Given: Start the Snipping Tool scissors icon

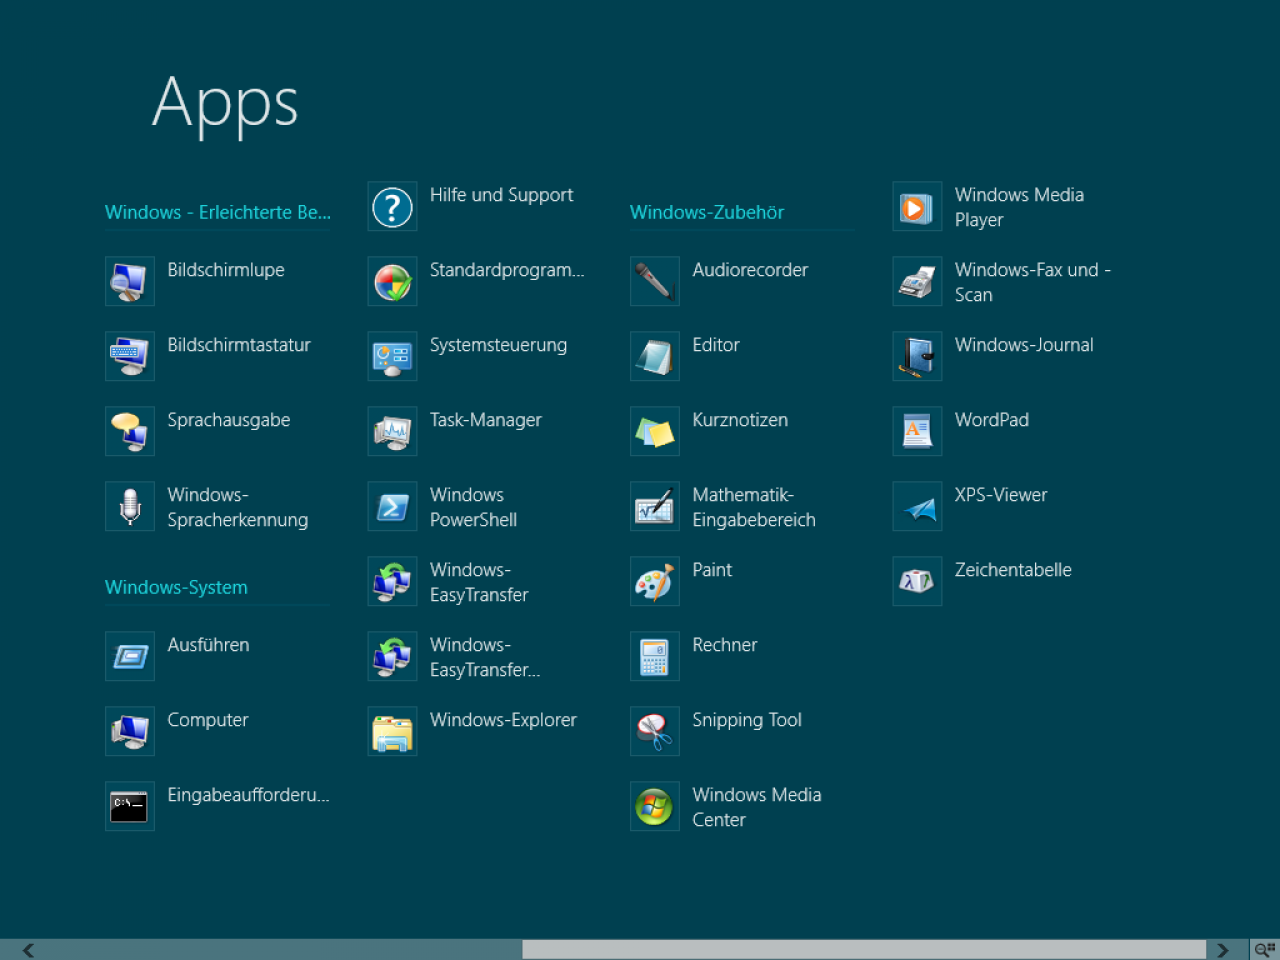Looking at the screenshot, I should 655,731.
